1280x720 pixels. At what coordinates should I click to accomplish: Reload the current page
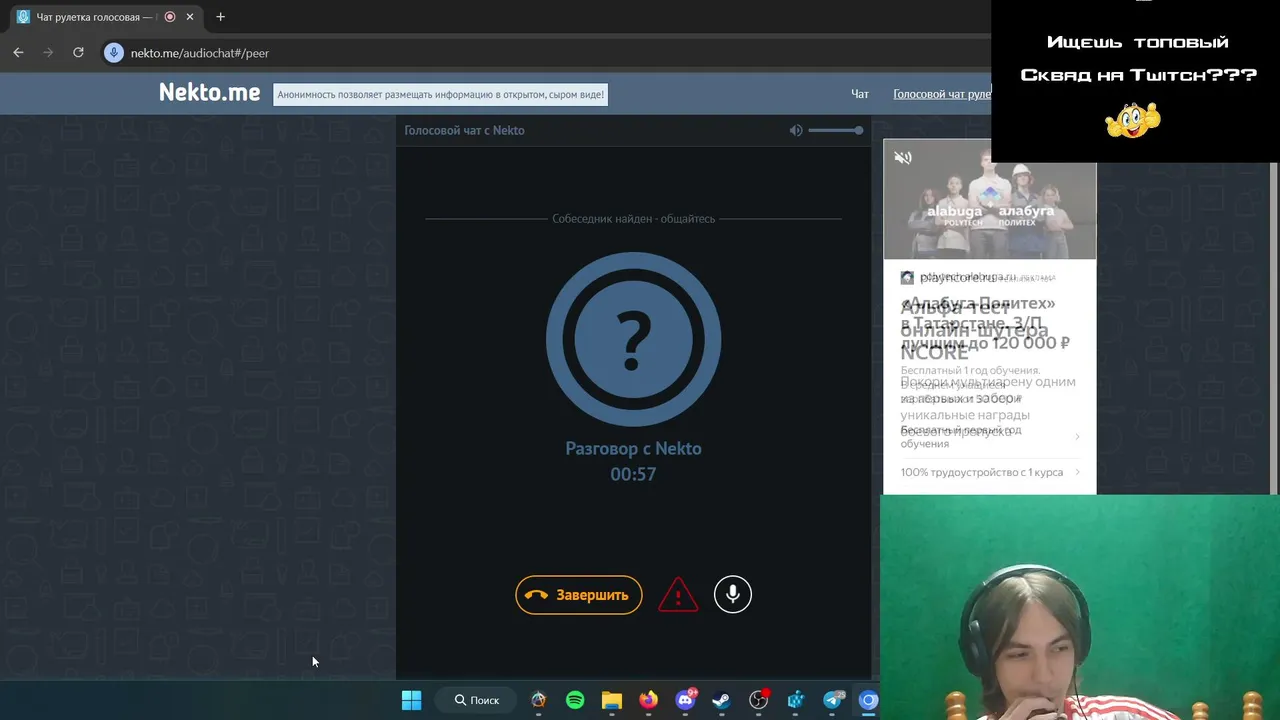point(78,53)
